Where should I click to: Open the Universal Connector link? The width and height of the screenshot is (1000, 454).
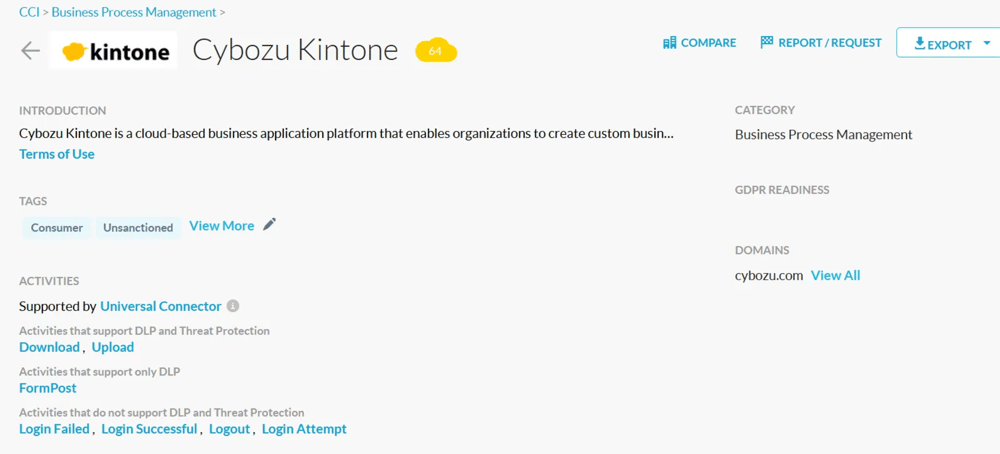tap(161, 306)
